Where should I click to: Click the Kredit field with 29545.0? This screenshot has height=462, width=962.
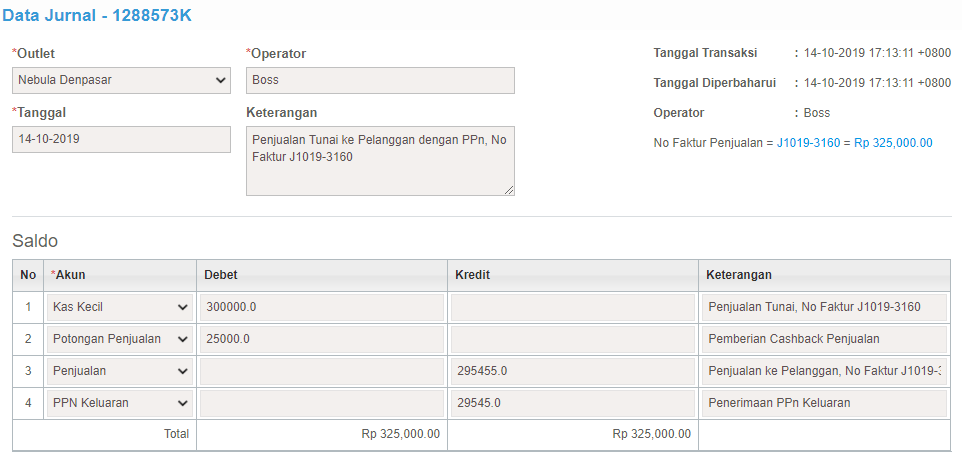click(x=572, y=403)
